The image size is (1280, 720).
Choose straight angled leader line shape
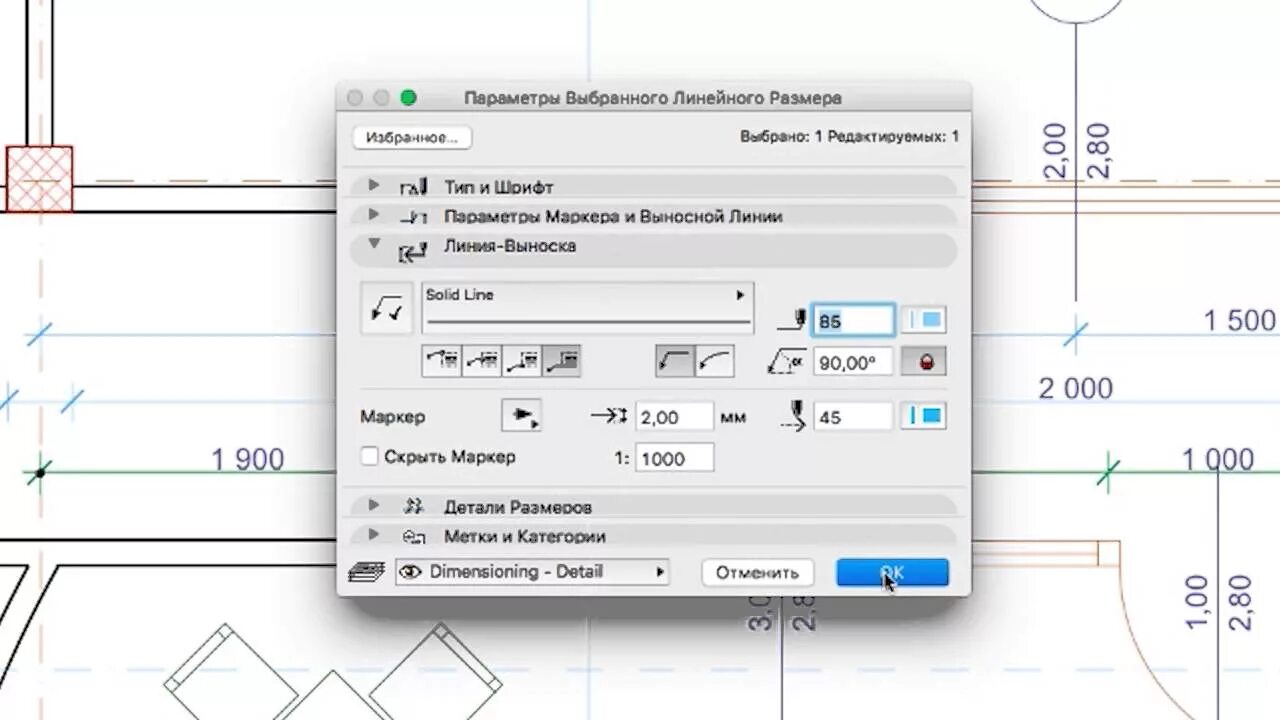pyautogui.click(x=675, y=361)
